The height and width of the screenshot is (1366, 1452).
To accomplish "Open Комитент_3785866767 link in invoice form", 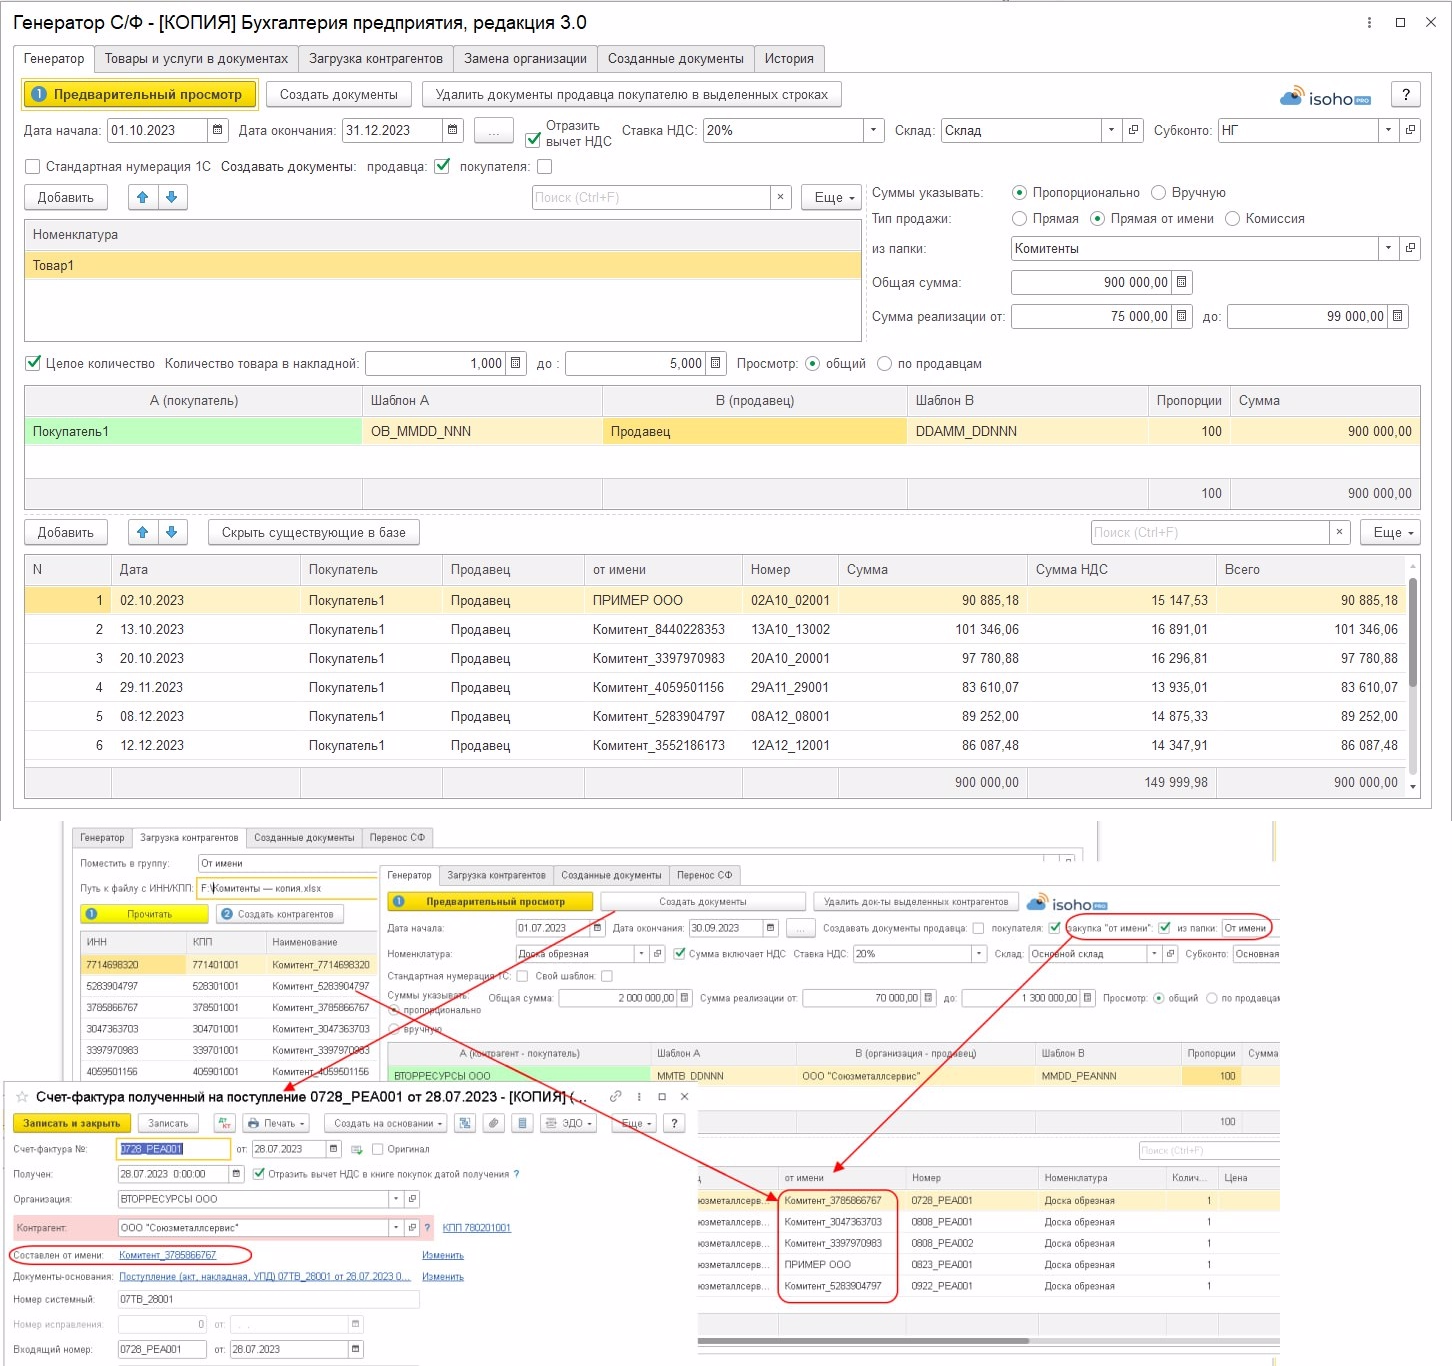I will click(167, 1254).
